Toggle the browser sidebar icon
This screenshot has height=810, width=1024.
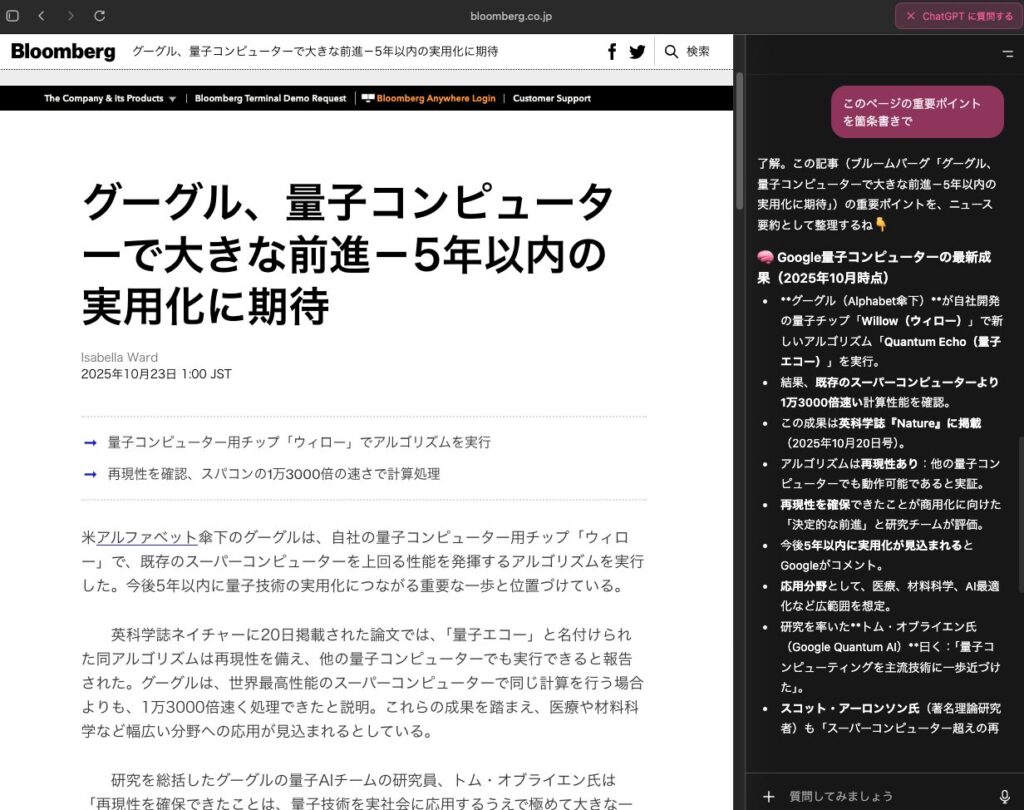coord(13,16)
